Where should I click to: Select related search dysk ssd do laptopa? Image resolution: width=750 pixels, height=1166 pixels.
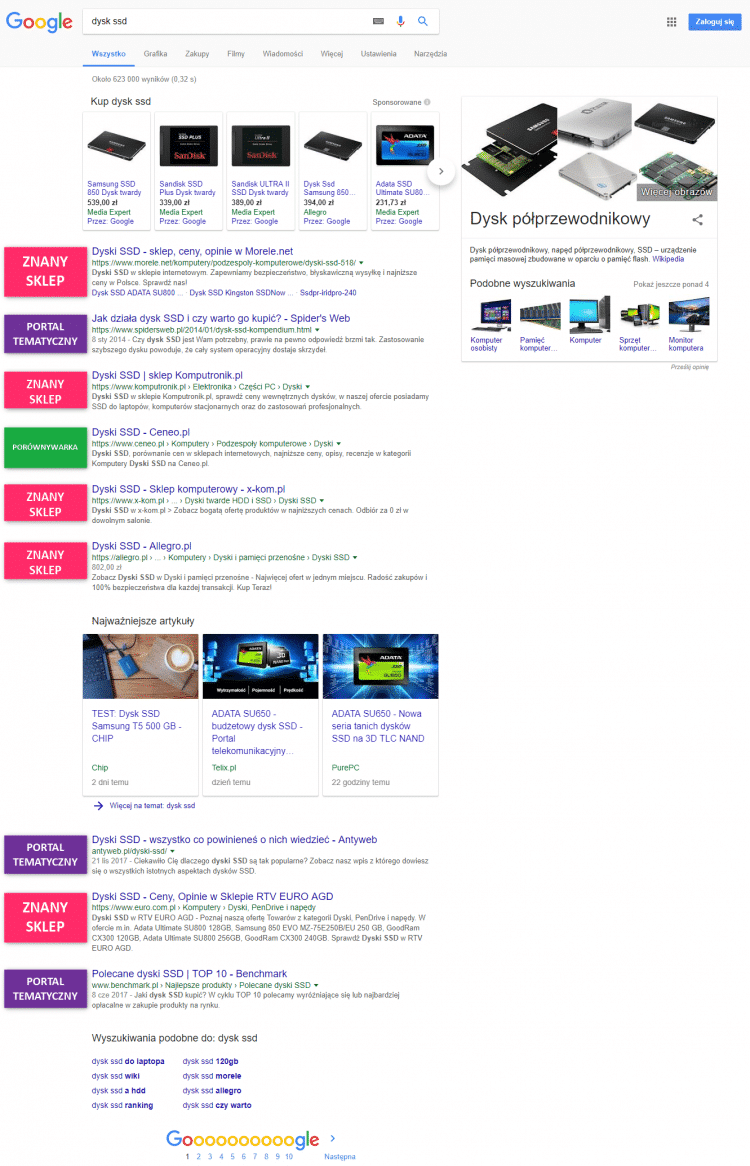128,1061
